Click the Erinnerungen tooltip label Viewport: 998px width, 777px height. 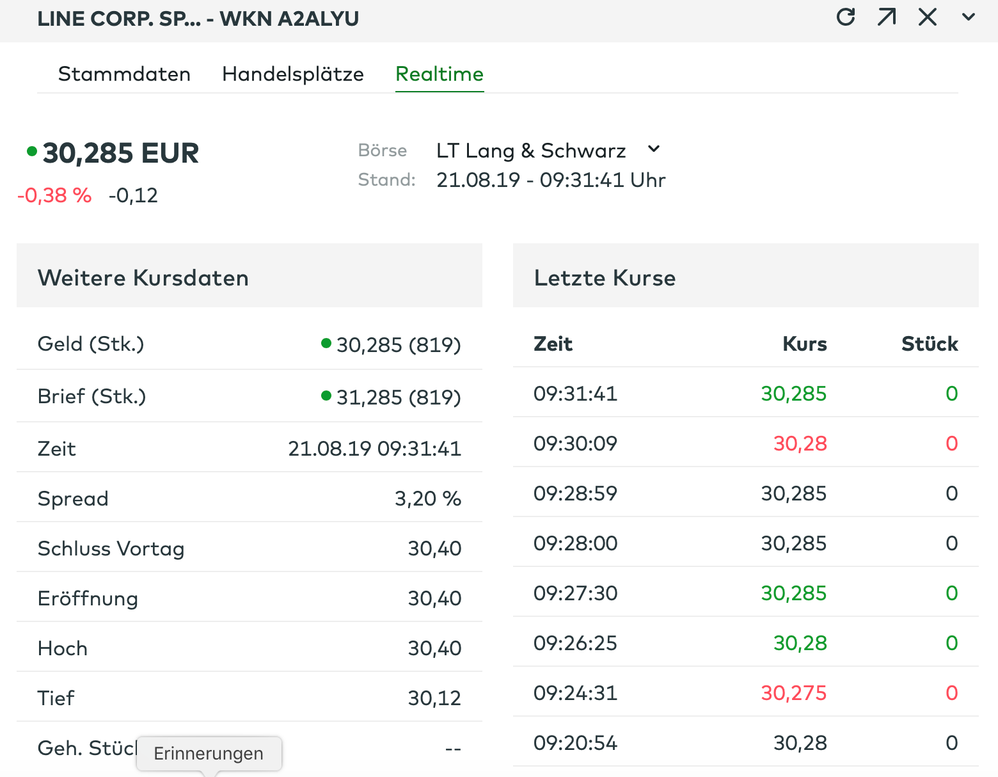pos(209,754)
